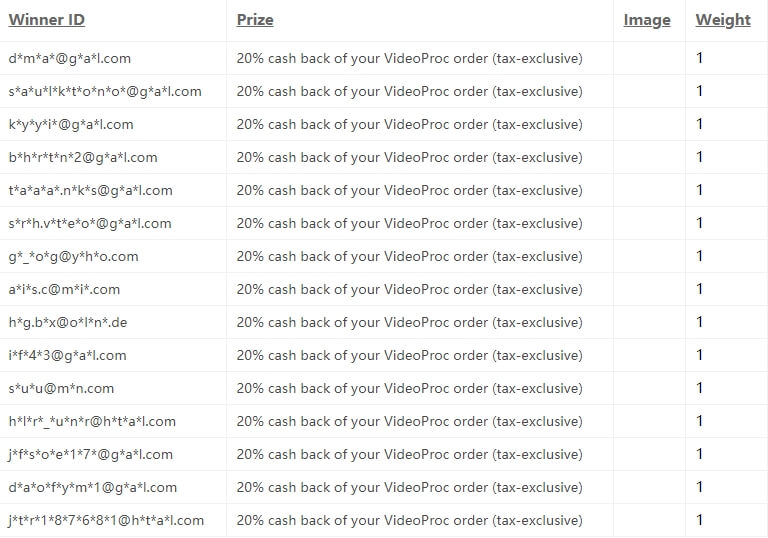Select winner t*a*a*a*.n*k*s@g*a*l.com

tap(90, 190)
